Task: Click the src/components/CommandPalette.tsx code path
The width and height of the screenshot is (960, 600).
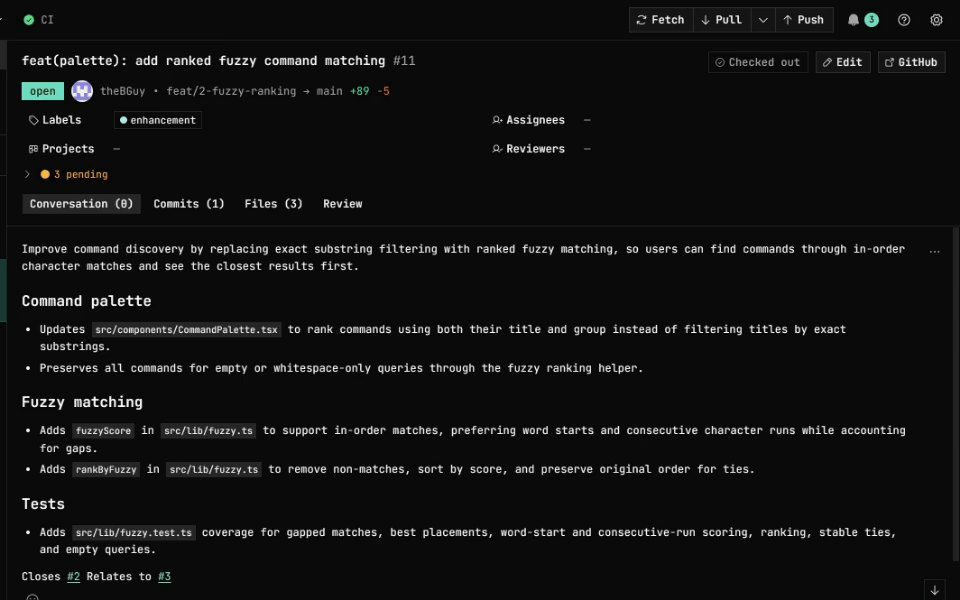Action: tap(187, 329)
